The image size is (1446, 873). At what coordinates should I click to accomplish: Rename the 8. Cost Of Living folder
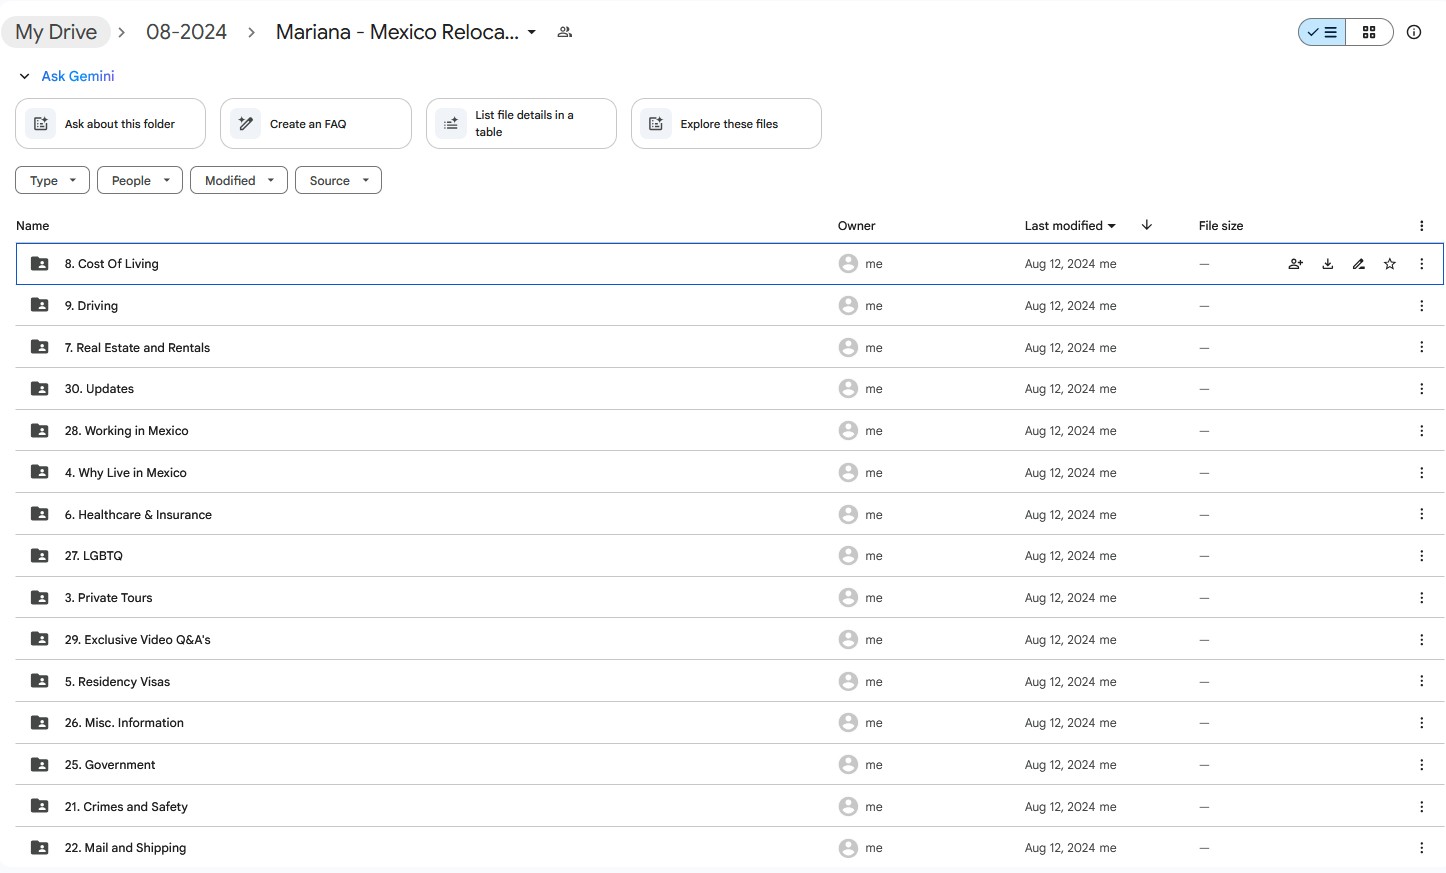[1359, 264]
